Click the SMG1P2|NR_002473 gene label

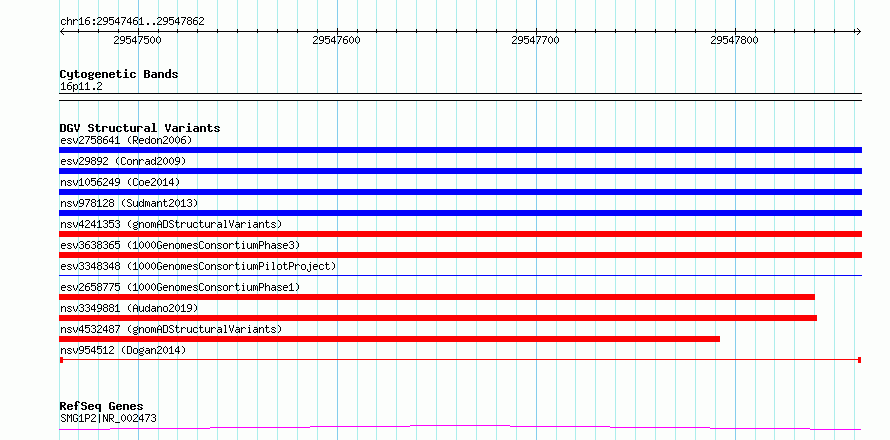tap(108, 418)
